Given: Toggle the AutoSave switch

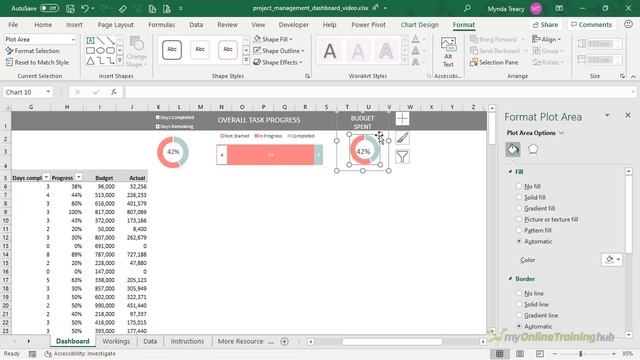Looking at the screenshot, I should pyautogui.click(x=49, y=8).
